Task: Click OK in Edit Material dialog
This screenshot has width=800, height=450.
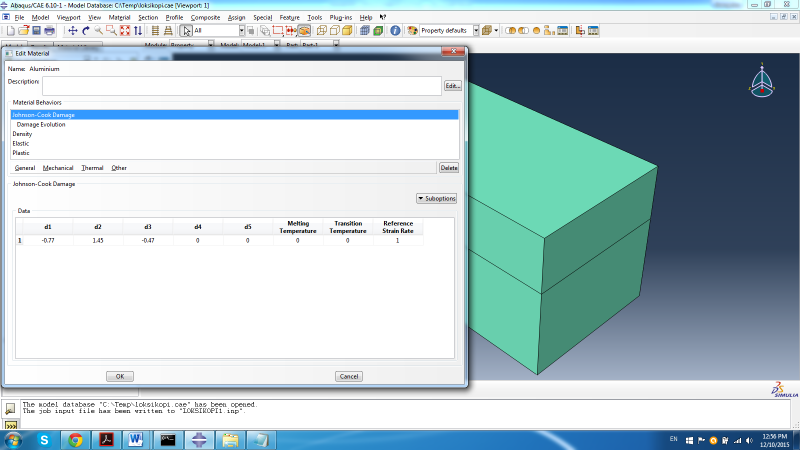Action: click(x=120, y=377)
